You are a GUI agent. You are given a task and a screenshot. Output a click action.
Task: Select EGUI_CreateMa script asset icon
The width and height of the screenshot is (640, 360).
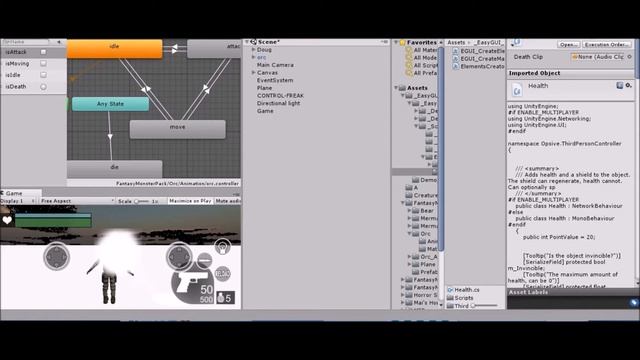456,59
